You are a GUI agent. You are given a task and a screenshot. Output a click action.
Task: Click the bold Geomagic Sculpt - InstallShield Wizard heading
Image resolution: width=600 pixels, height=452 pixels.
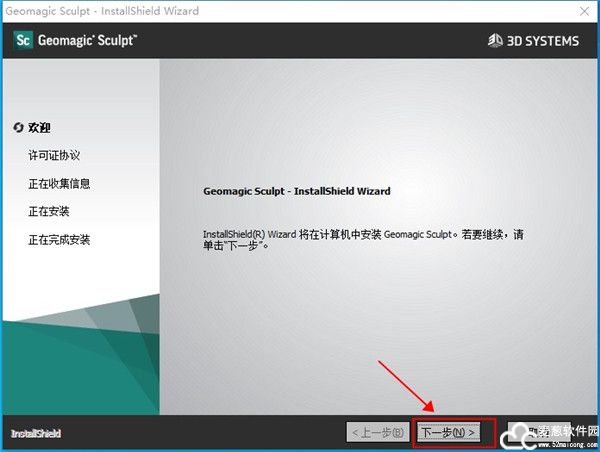297,191
